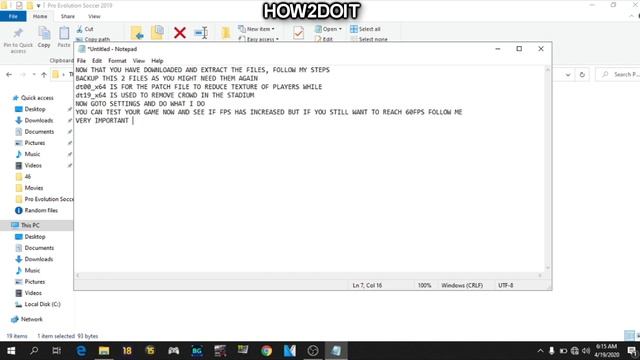Screen dimensions: 640x360
Task: Click the Explorer search box
Action: 618,74
